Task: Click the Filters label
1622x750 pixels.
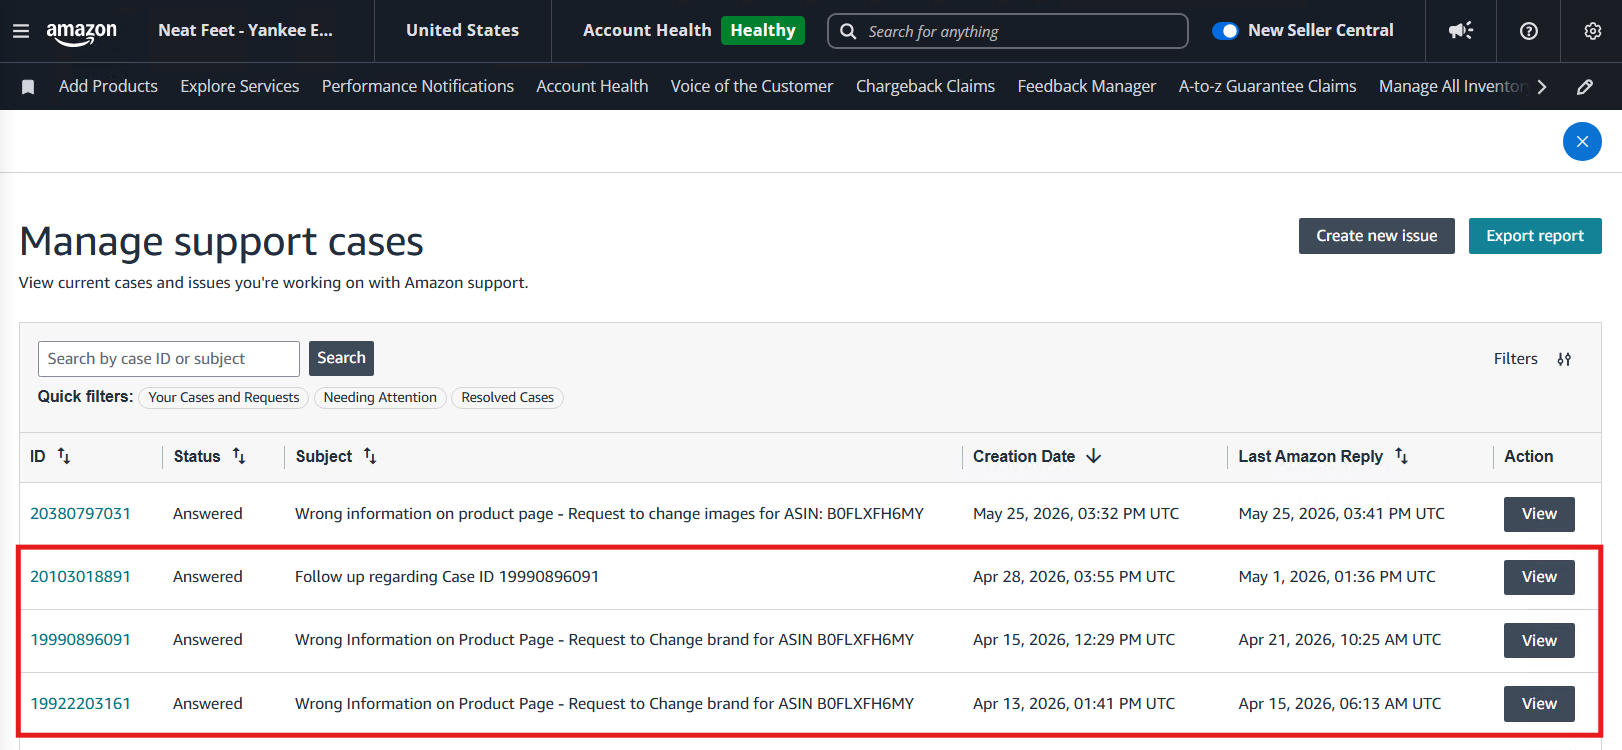Action: [x=1516, y=359]
